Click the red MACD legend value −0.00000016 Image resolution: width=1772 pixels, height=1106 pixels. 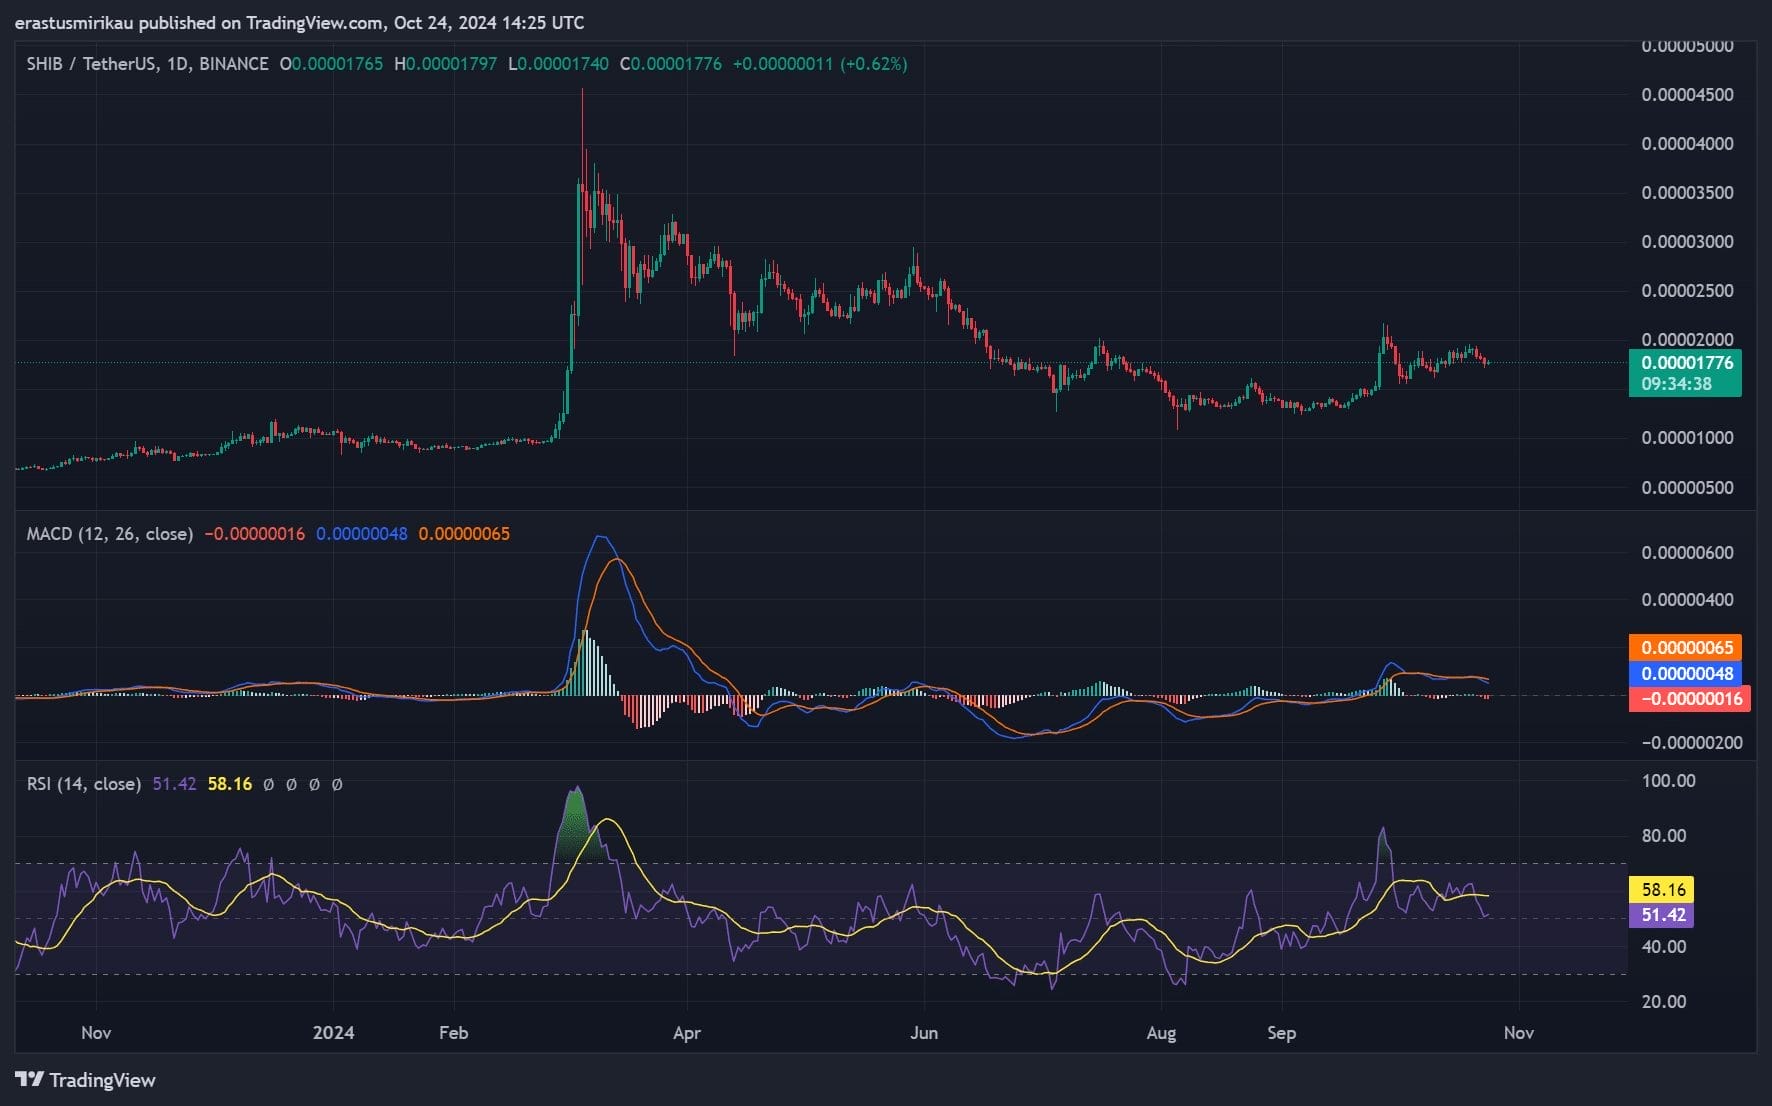[x=254, y=534]
